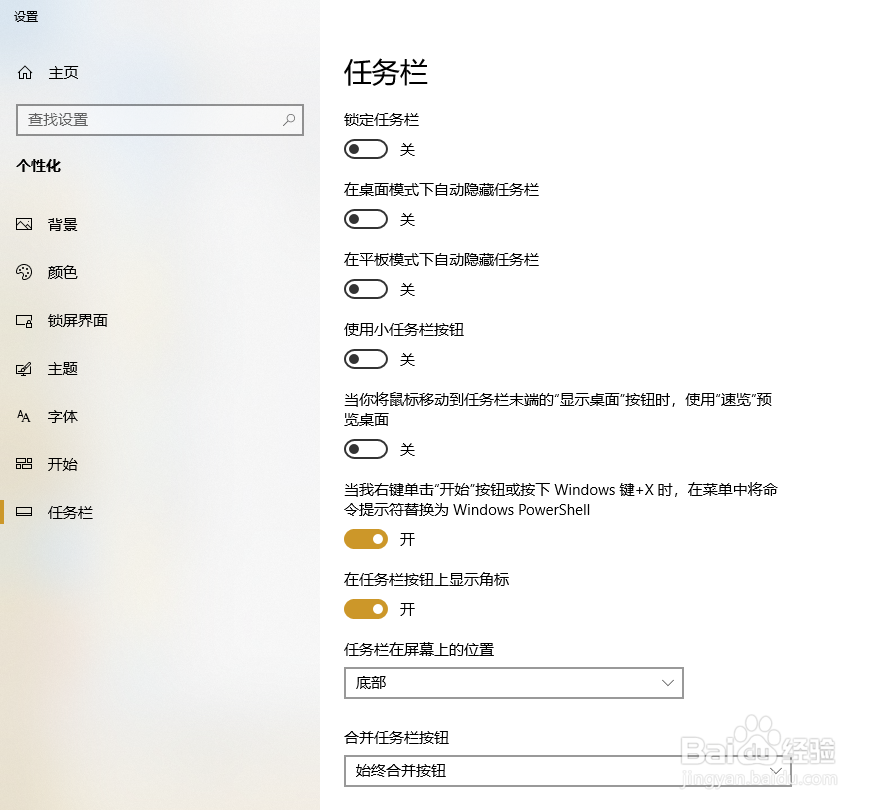The image size is (887, 810).
Task: Disable the Windows PowerShell replacement switch
Action: point(366,539)
